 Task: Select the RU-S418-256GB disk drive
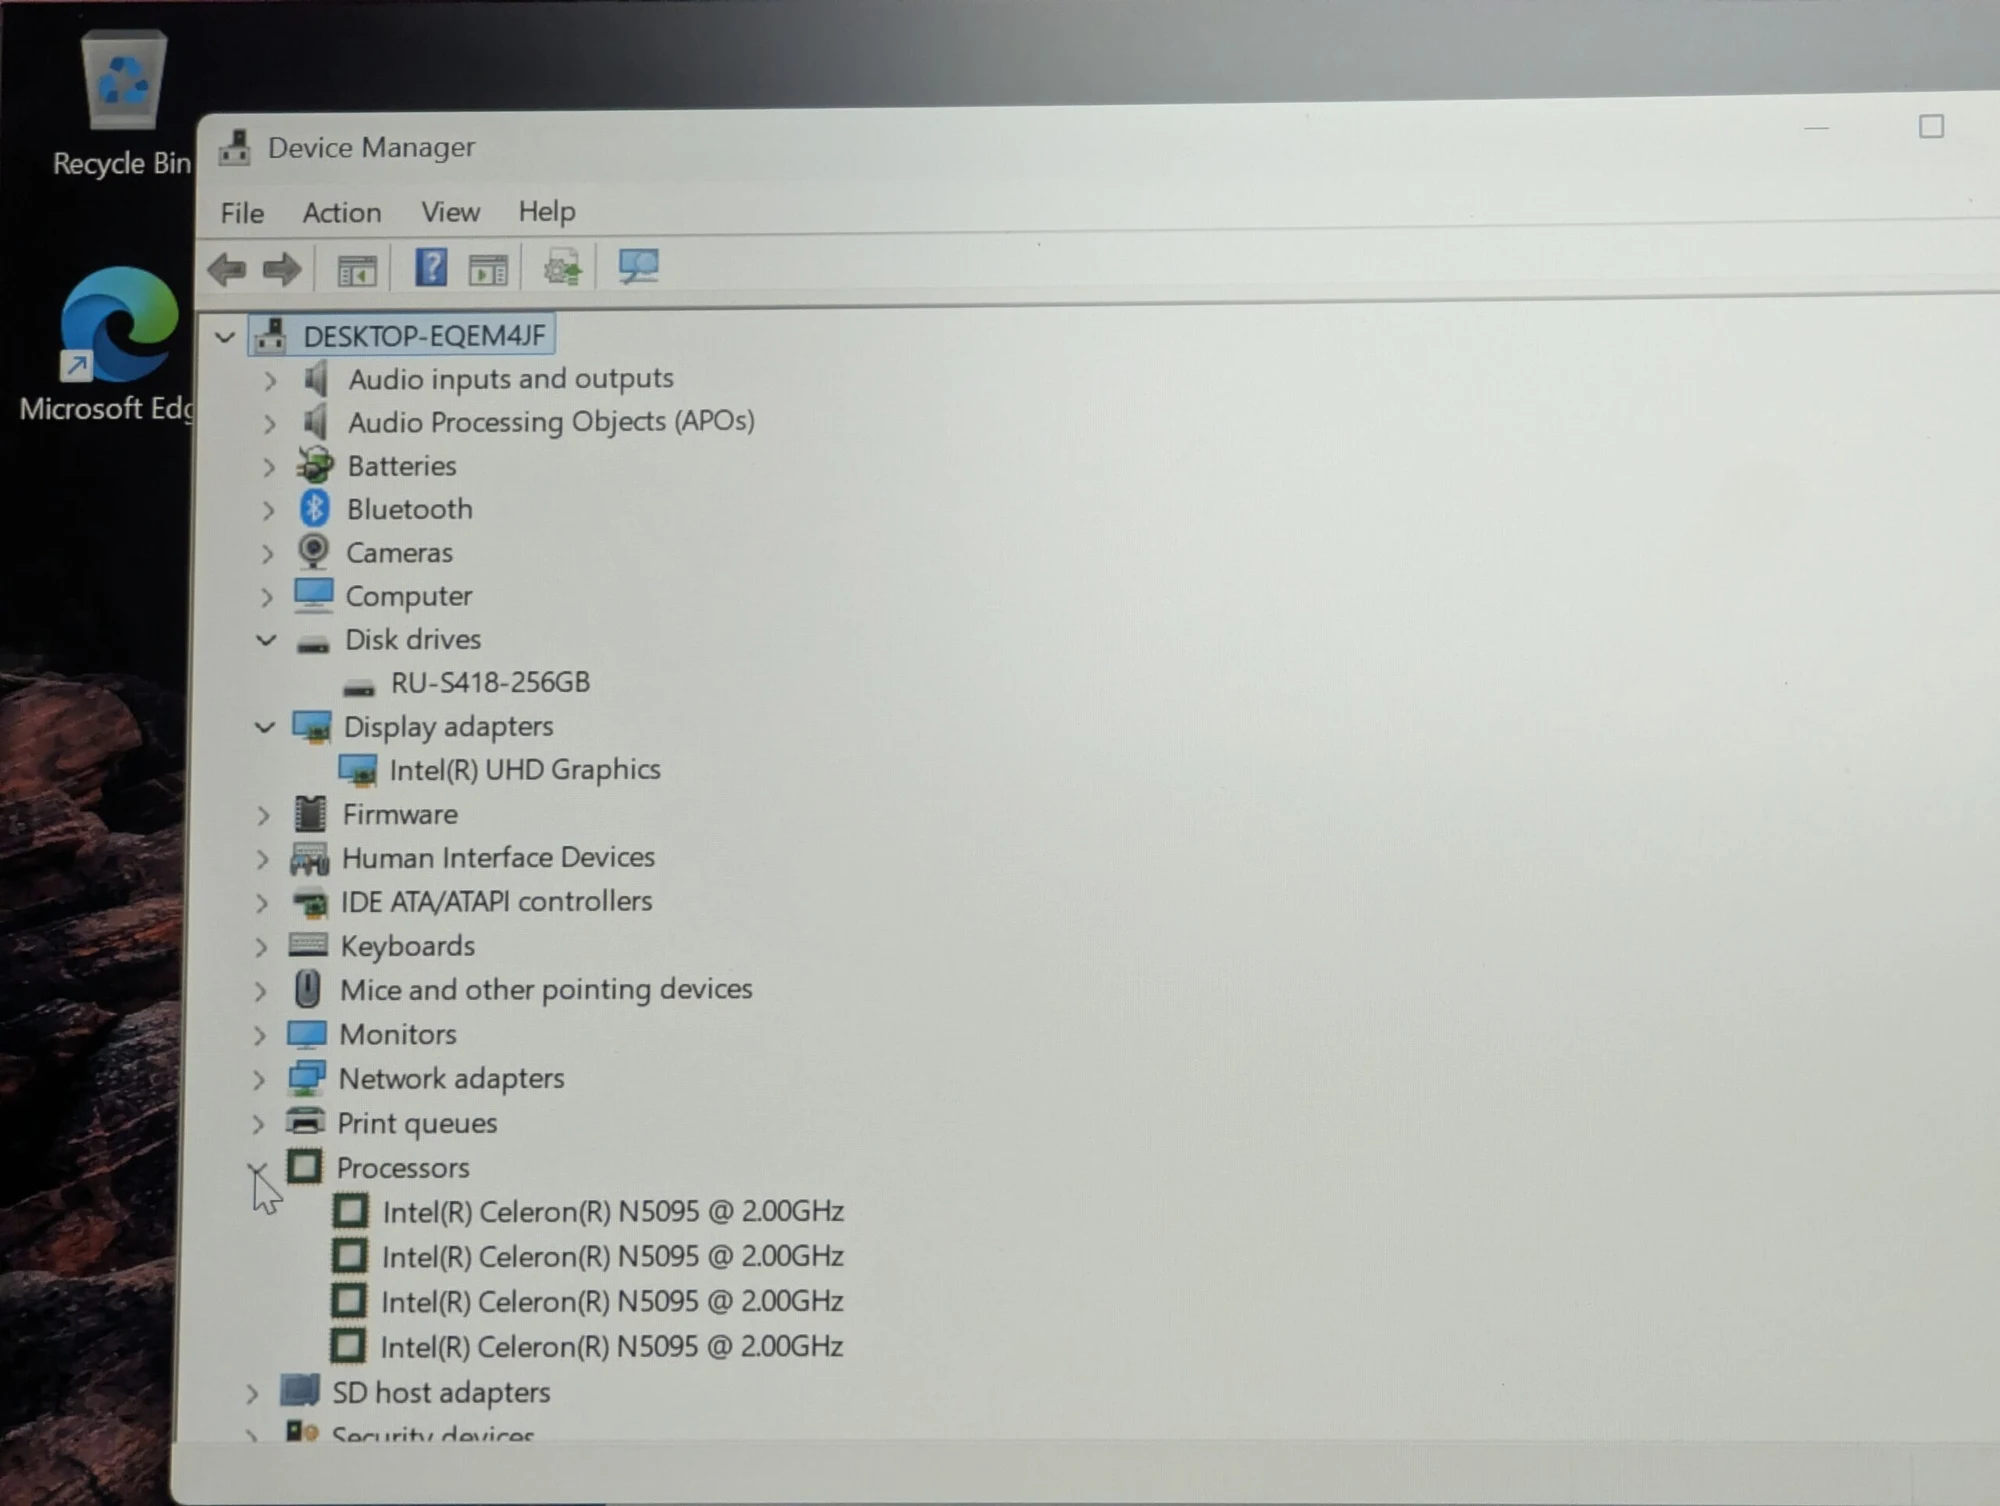click(x=466, y=683)
